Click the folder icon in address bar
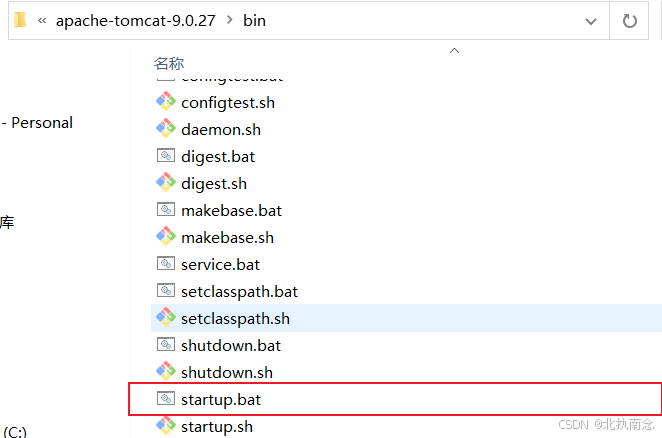This screenshot has height=438, width=662. (20, 20)
